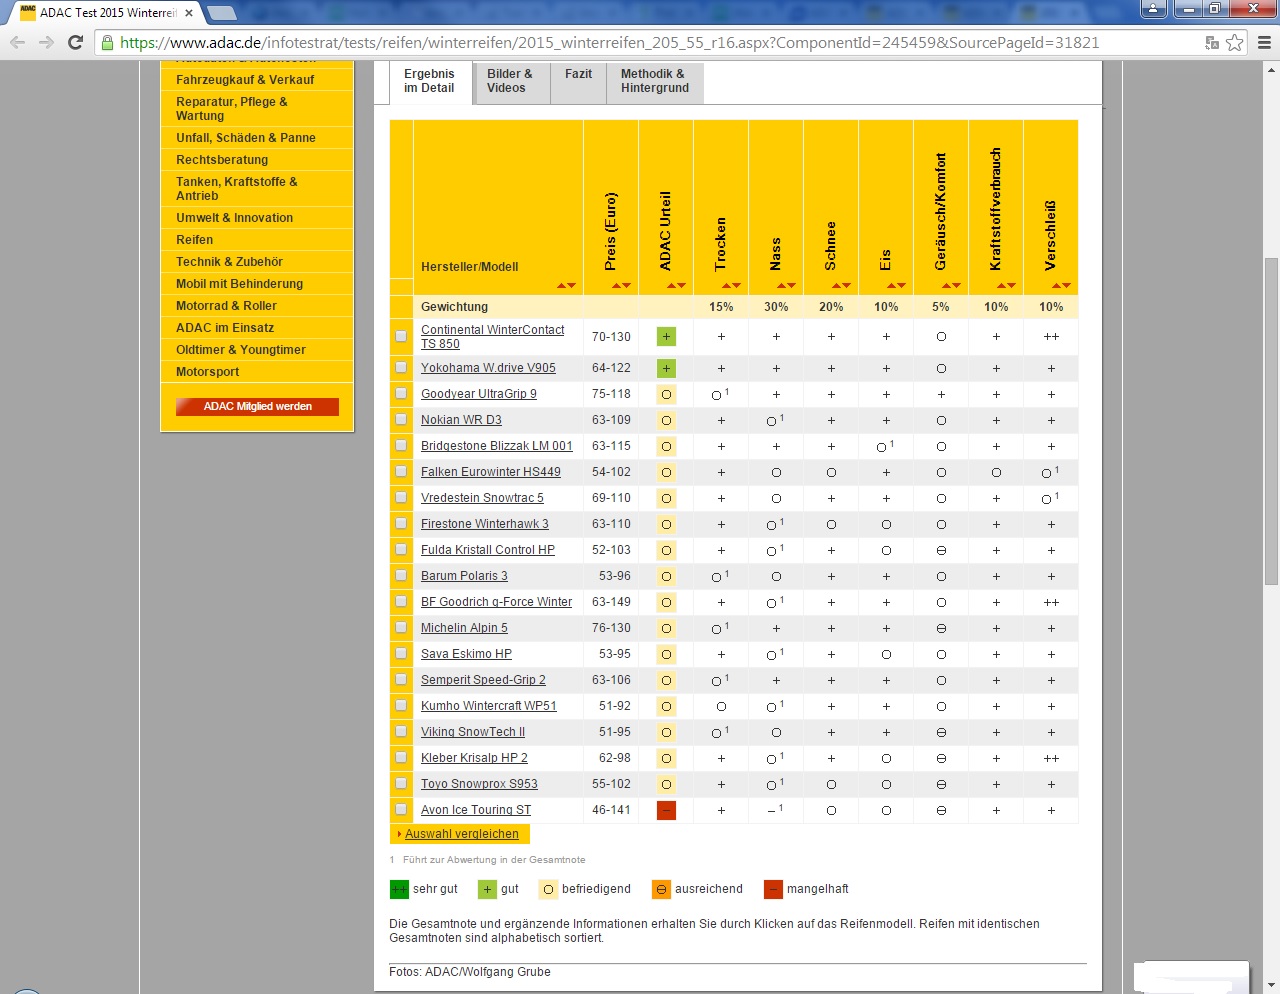Focus the address bar URL field
This screenshot has height=994, width=1280.
click(610, 43)
